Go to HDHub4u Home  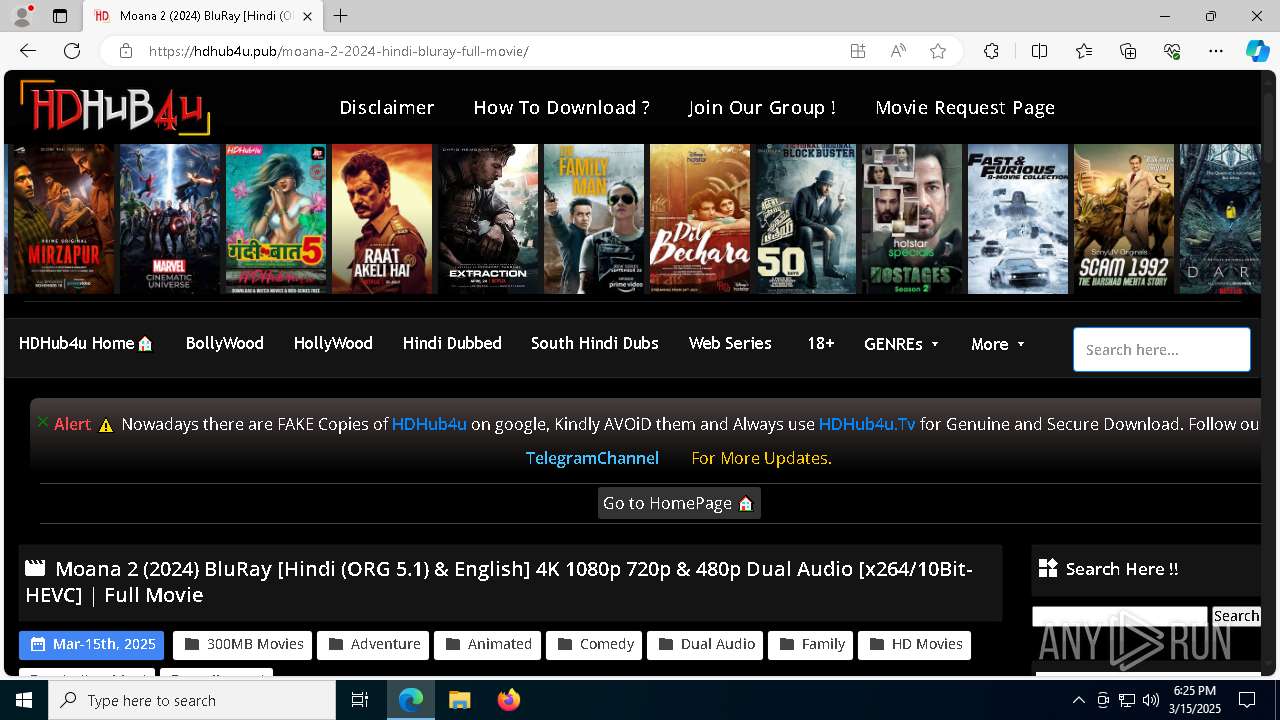(x=86, y=343)
